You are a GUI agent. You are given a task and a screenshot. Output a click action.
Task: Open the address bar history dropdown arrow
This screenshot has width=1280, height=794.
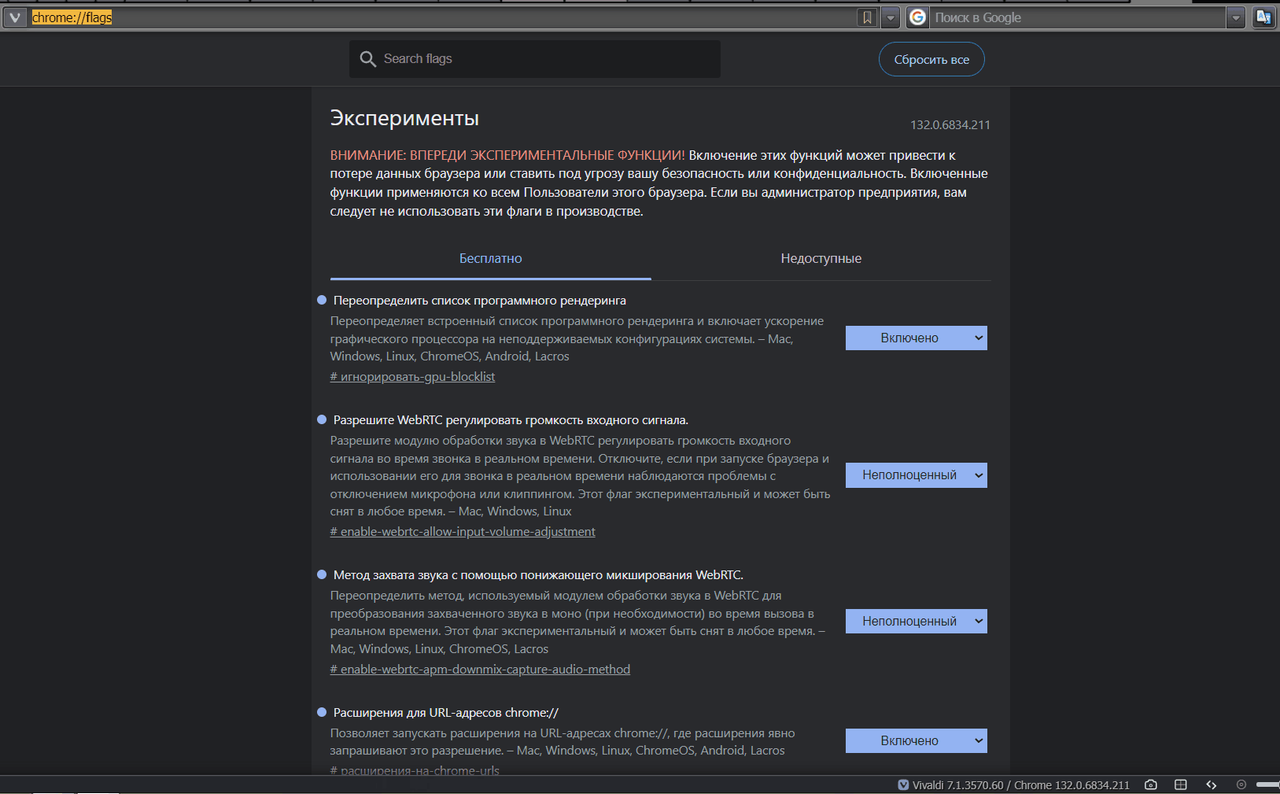click(890, 17)
